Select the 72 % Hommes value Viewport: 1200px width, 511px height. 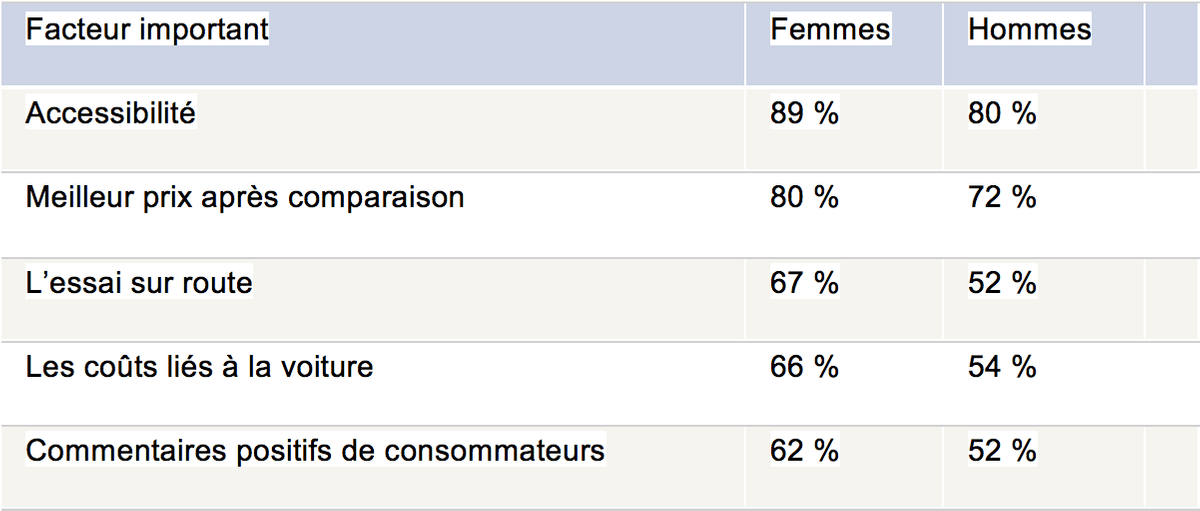point(1002,198)
